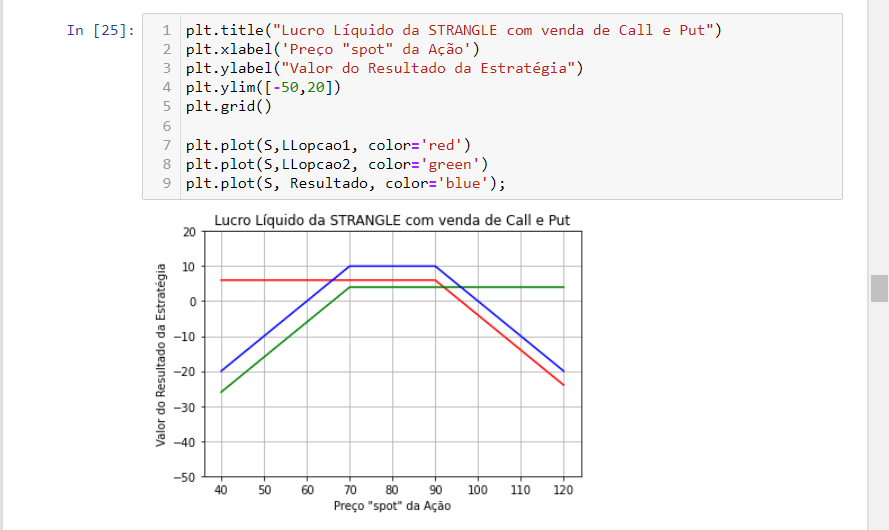Click the plt.xlabel line of code
The width and height of the screenshot is (889, 530).
click(x=332, y=49)
